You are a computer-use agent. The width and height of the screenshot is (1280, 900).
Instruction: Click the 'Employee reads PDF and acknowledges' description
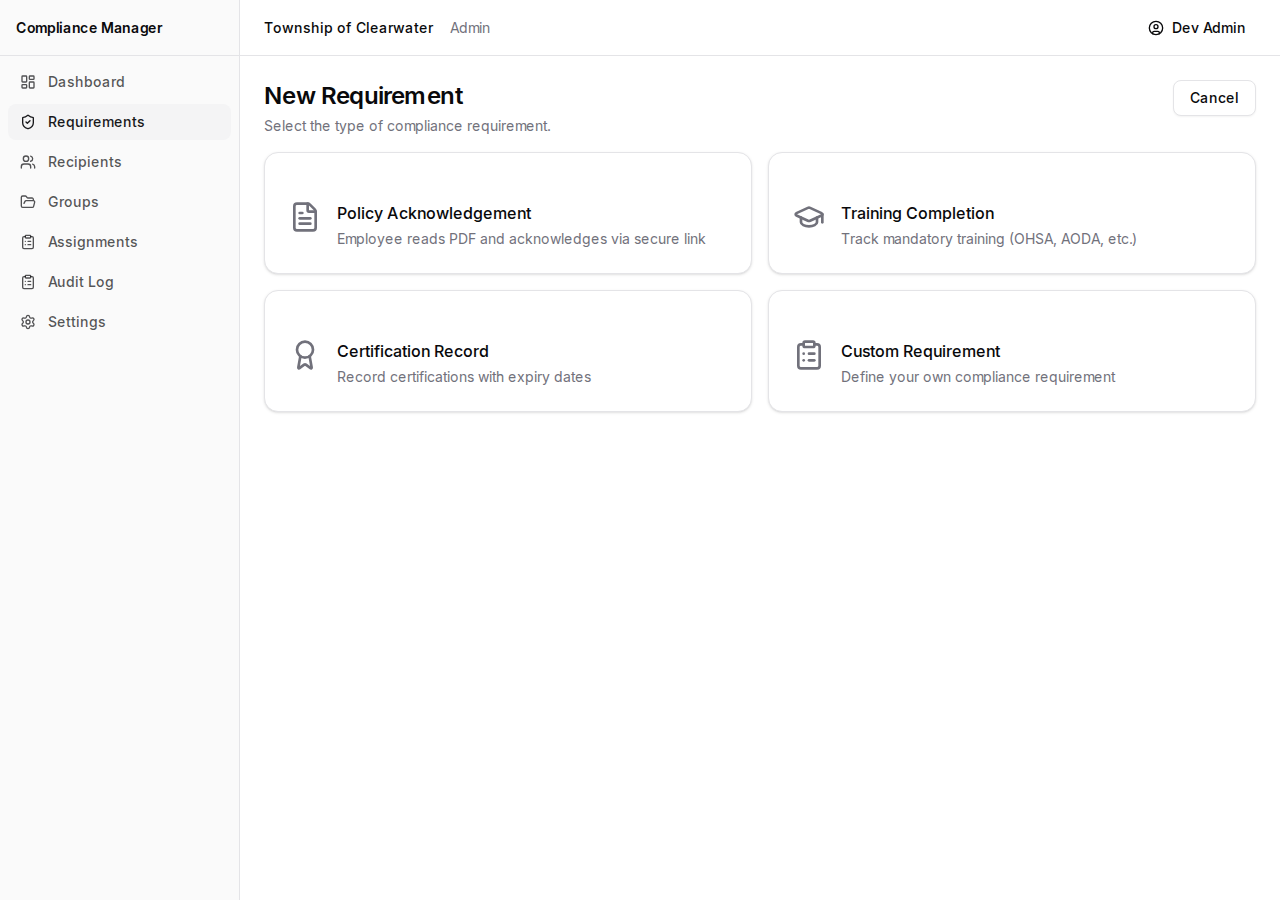point(521,239)
